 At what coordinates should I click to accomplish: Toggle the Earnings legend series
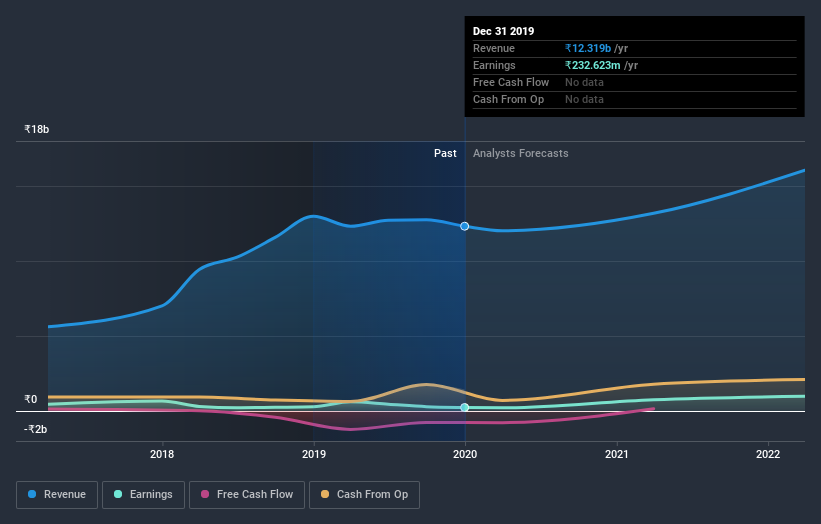point(143,495)
